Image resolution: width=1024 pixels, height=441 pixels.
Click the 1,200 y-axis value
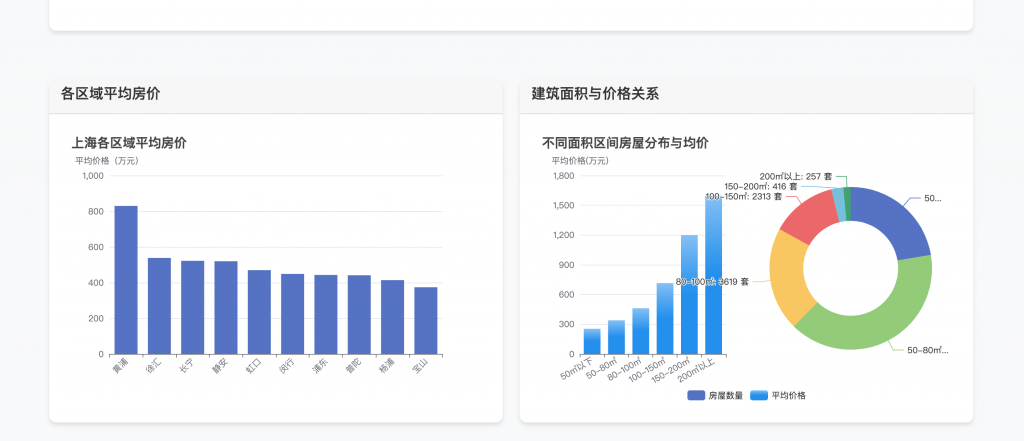click(x=564, y=235)
